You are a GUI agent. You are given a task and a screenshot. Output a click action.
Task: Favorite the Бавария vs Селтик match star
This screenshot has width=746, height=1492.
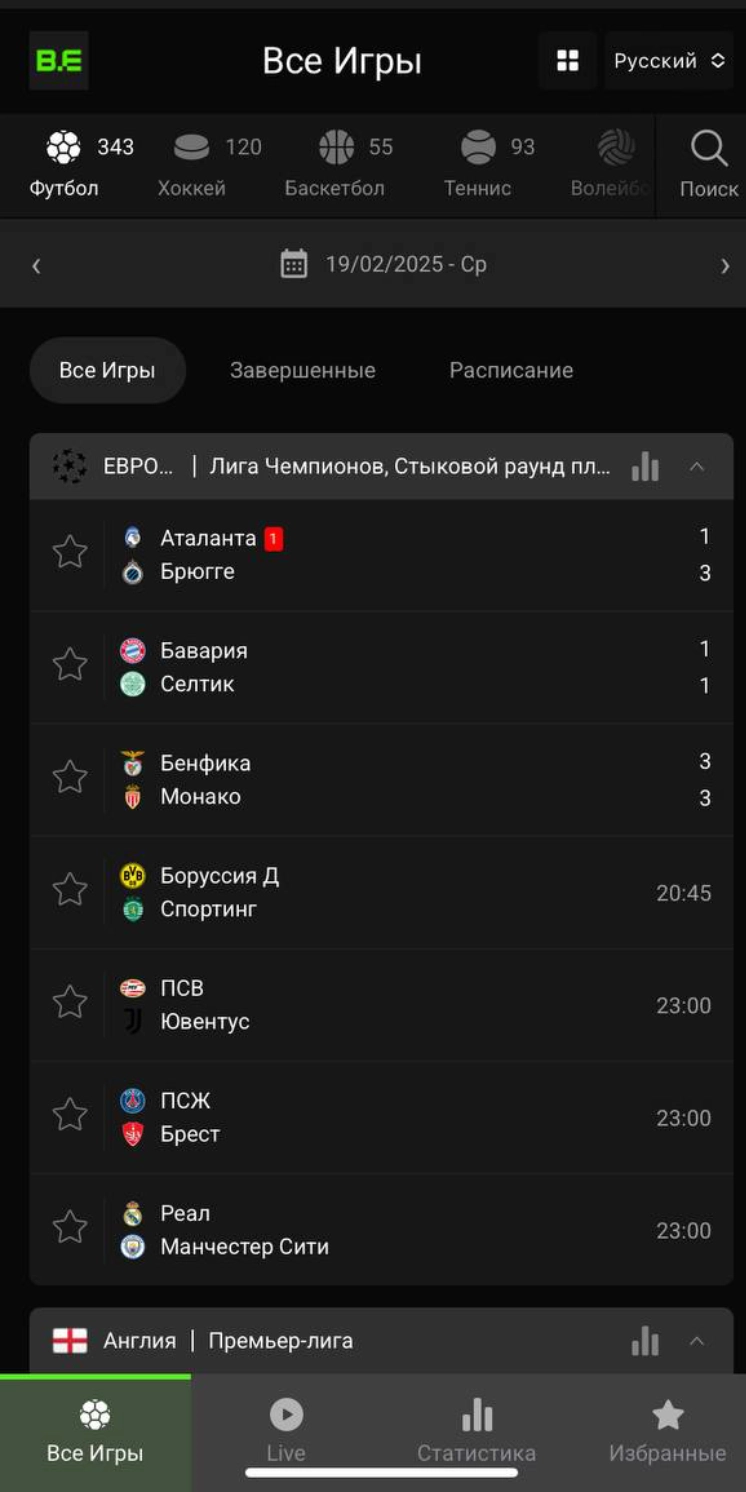tap(70, 664)
